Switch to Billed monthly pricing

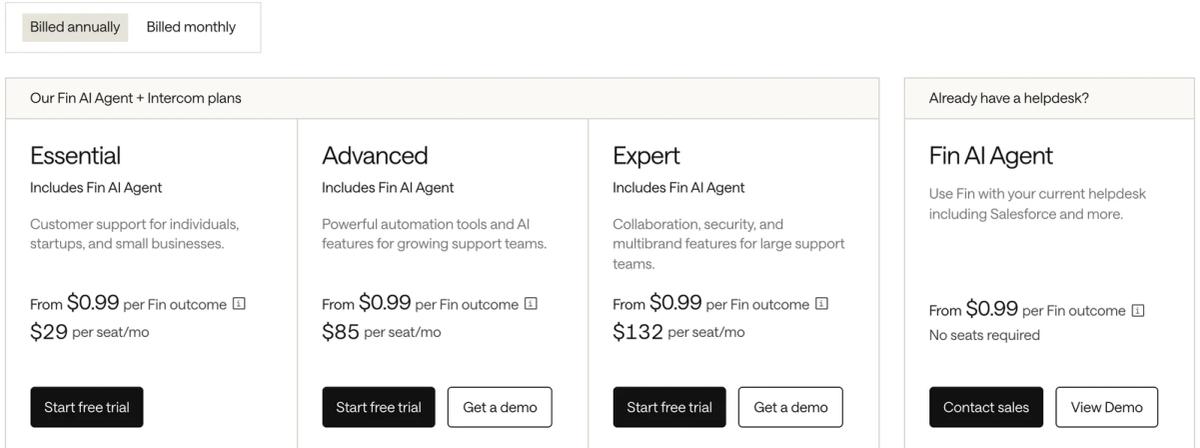191,27
